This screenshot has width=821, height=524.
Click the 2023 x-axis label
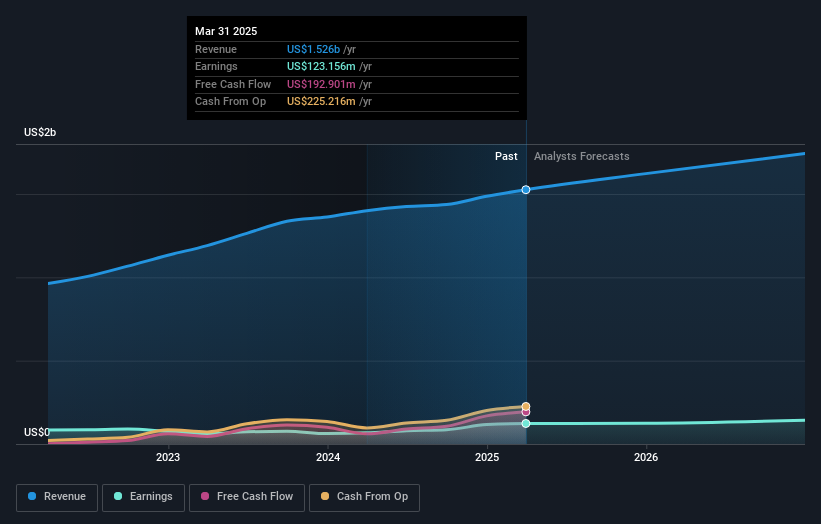click(168, 458)
